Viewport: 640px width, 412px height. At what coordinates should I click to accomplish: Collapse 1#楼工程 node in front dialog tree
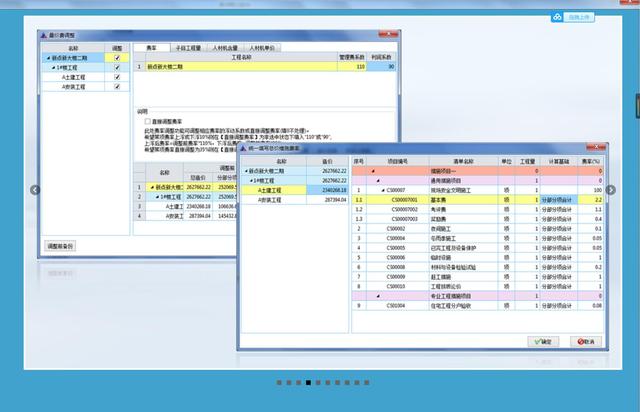click(x=251, y=180)
